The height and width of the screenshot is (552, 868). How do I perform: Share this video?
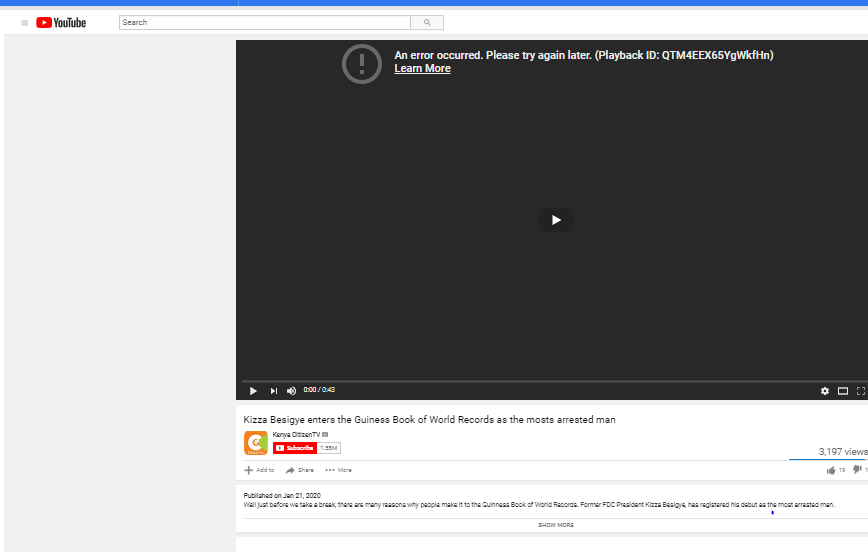(299, 470)
